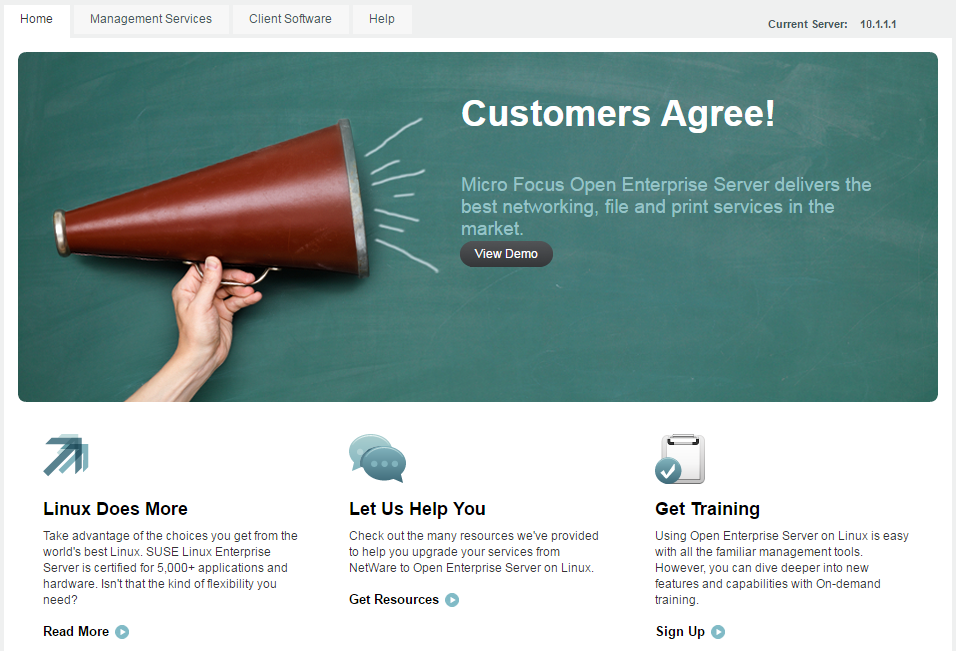956x651 pixels.
Task: Switch to the Client Software tab
Action: pyautogui.click(x=290, y=20)
